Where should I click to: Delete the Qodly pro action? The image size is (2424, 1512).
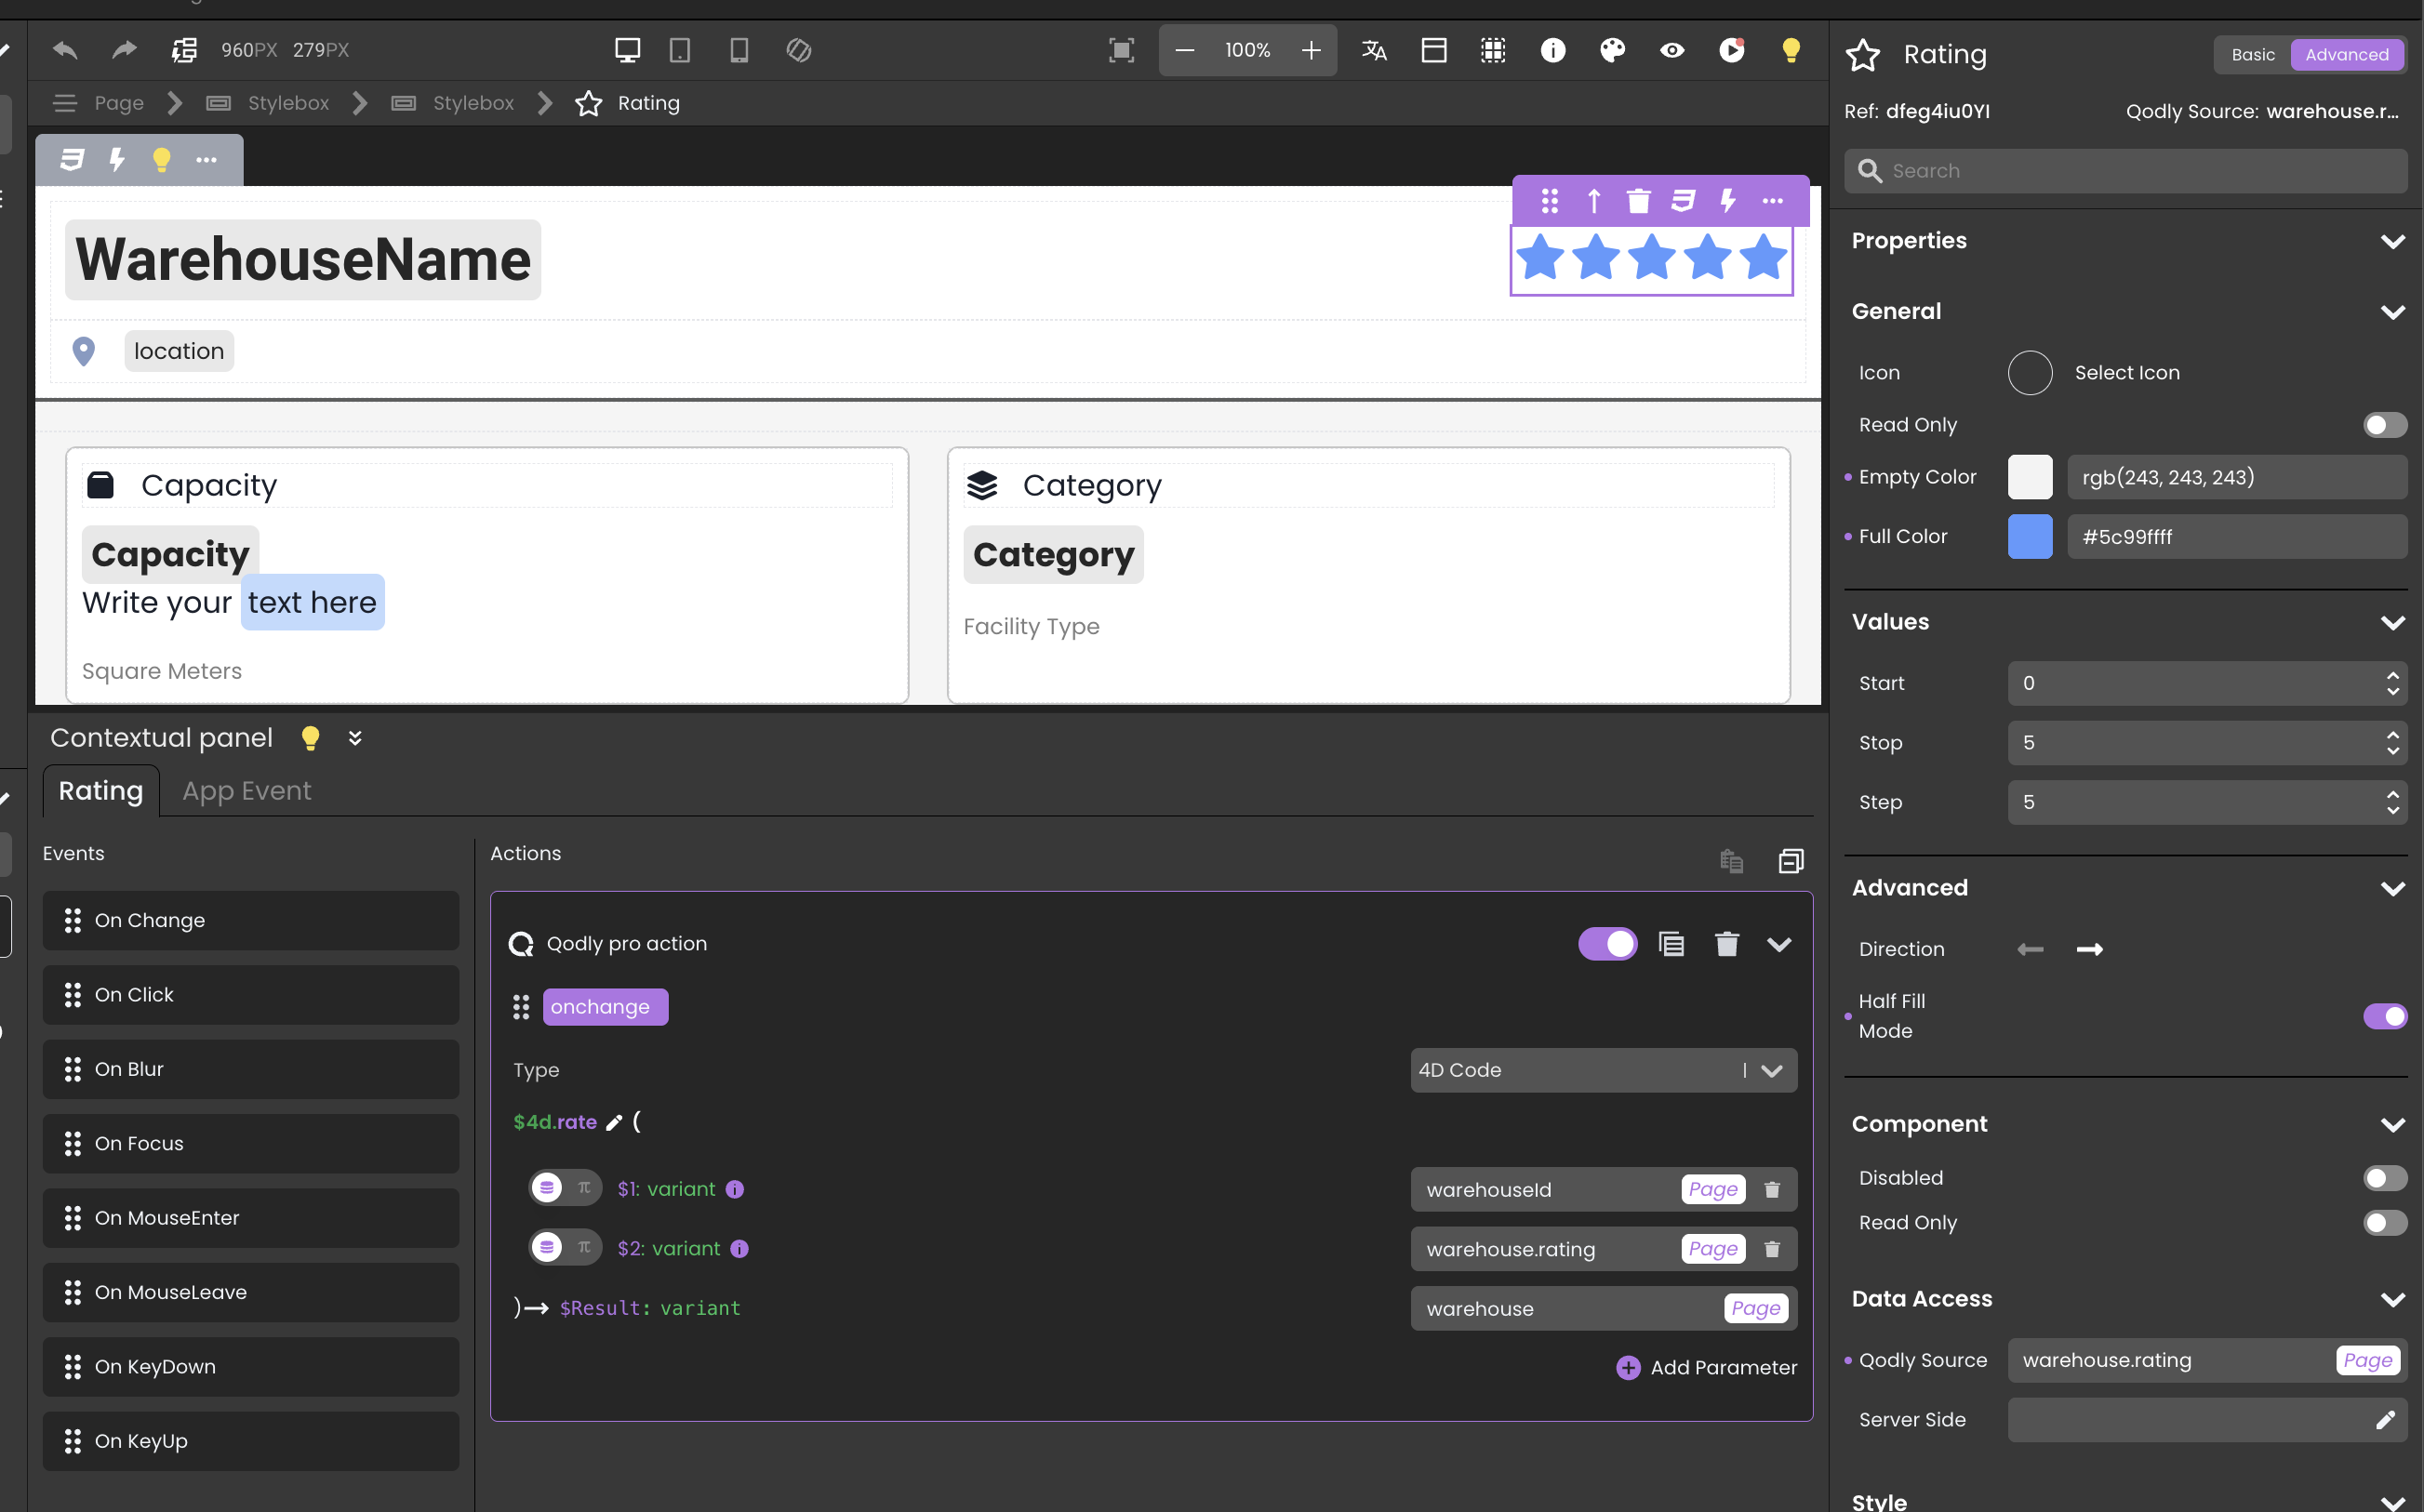pos(1726,944)
